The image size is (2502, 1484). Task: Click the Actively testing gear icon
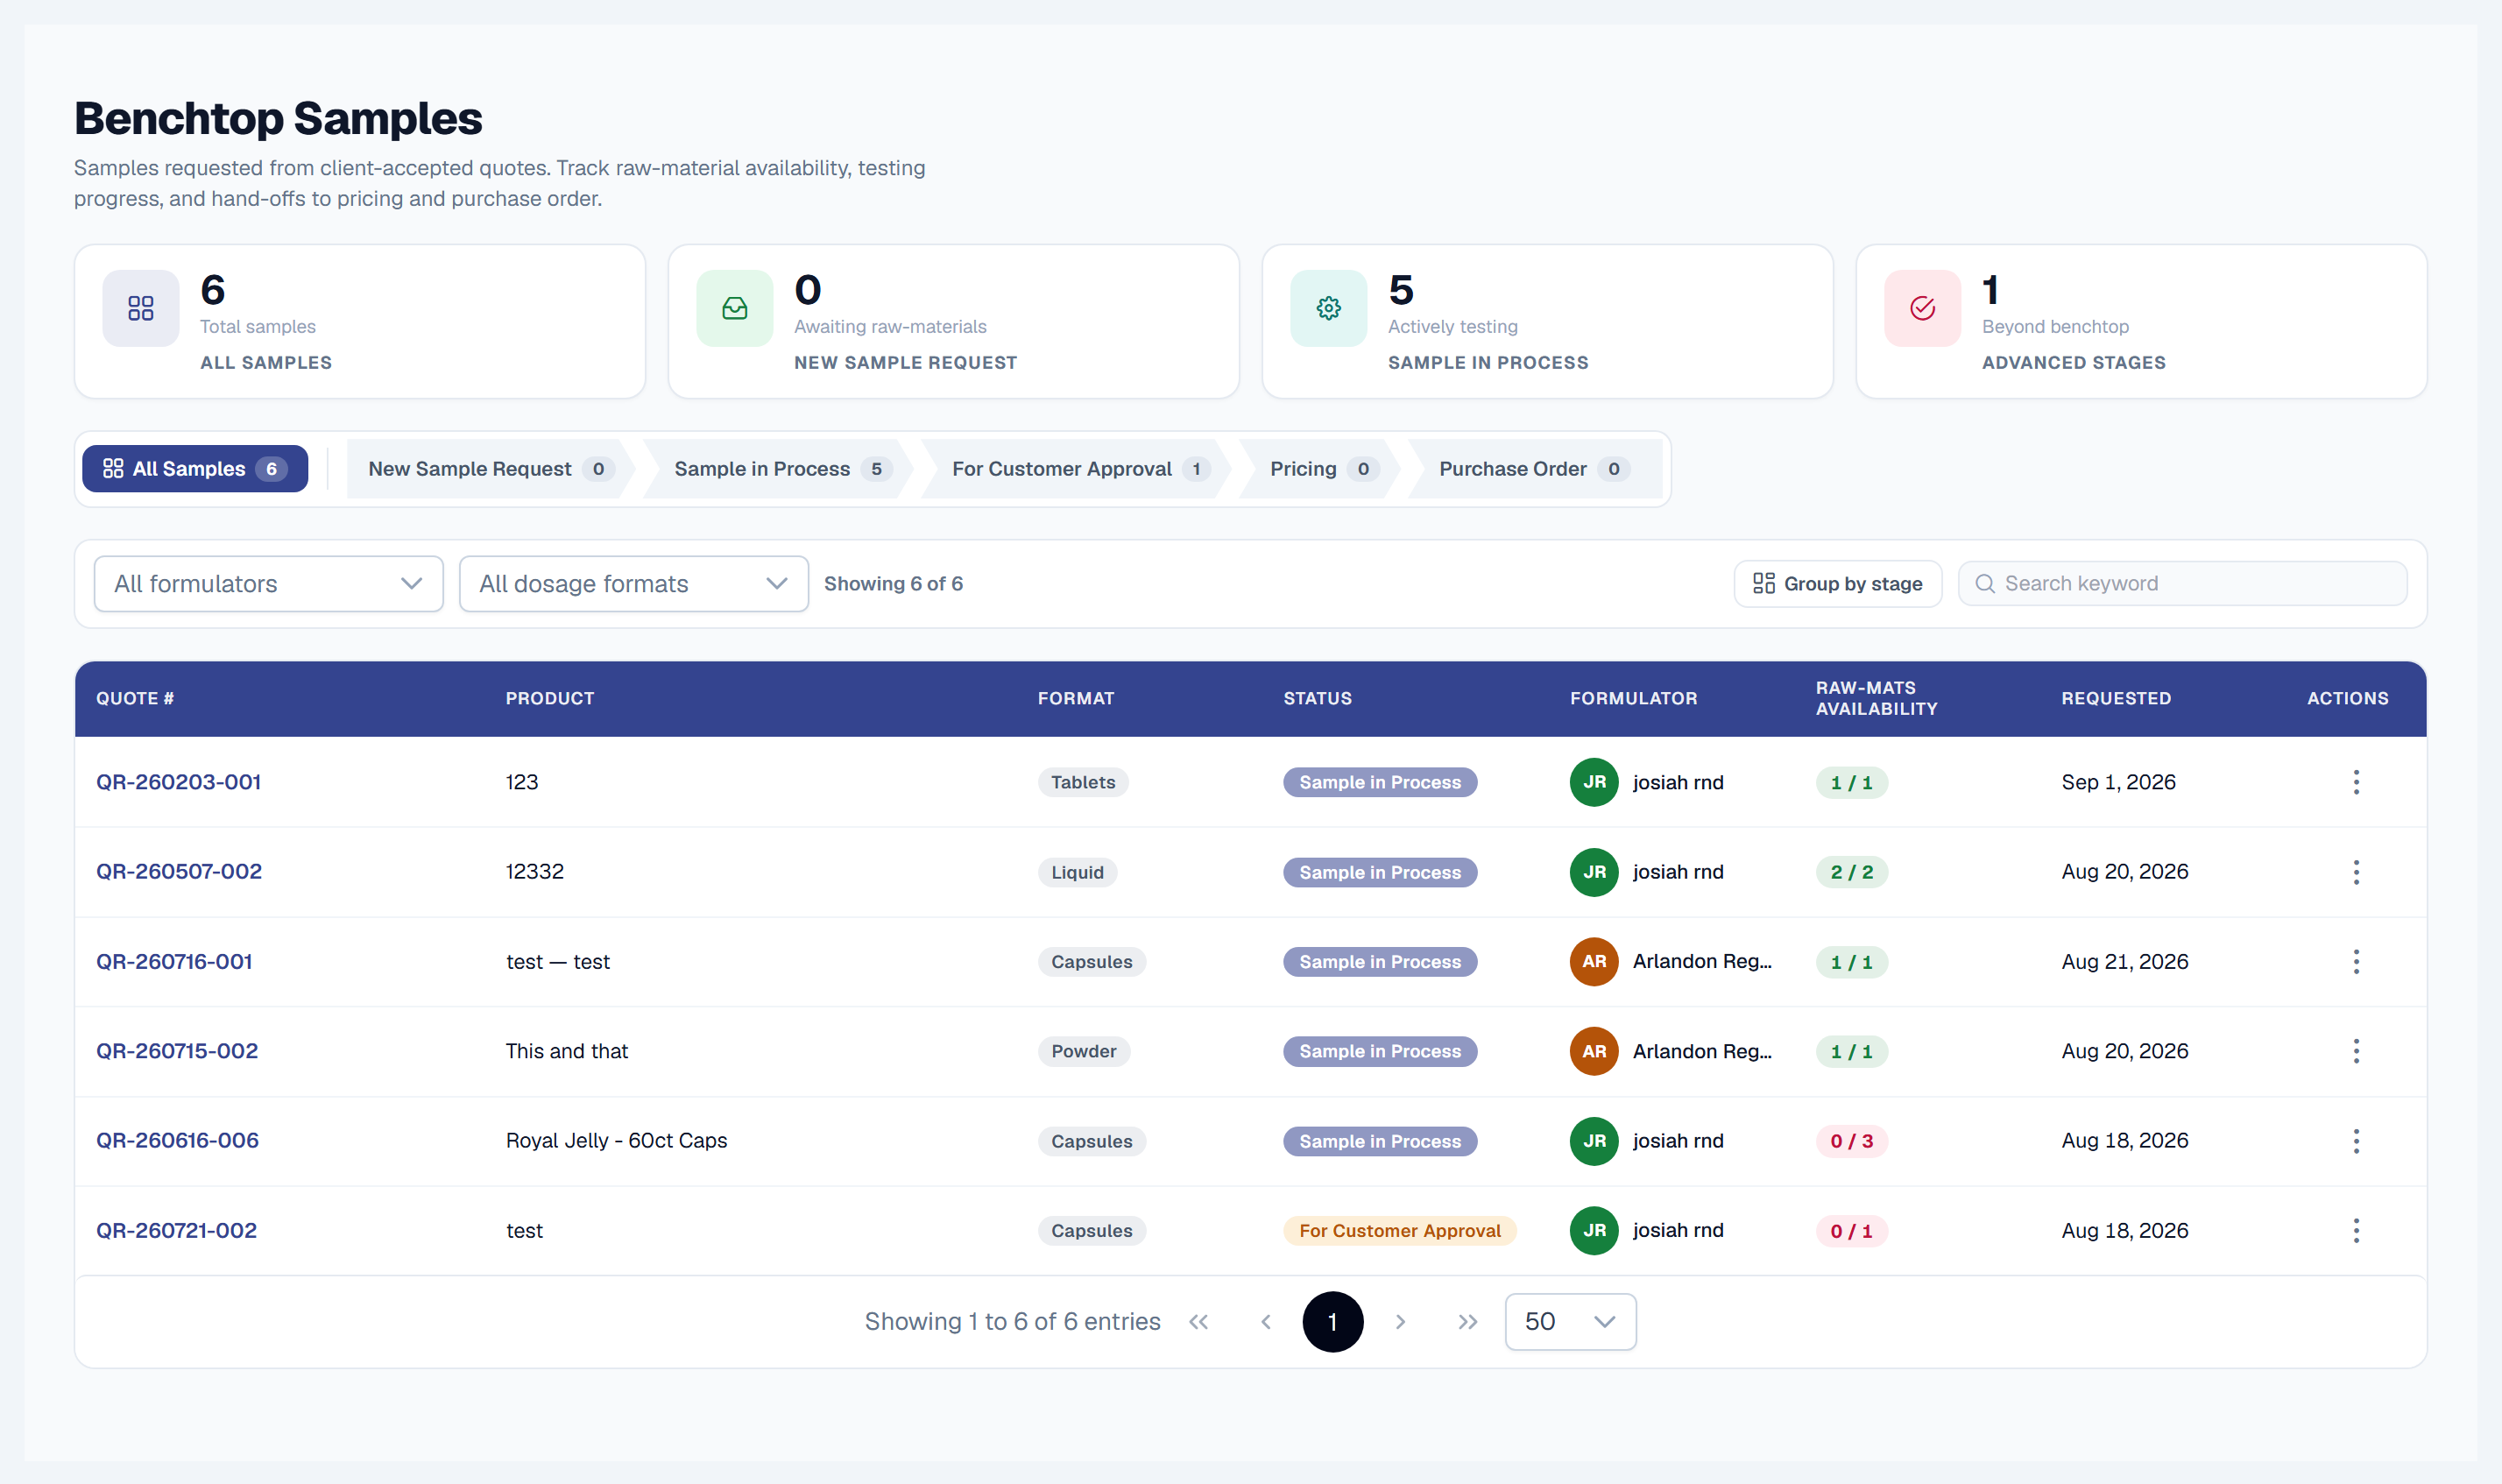coord(1328,308)
